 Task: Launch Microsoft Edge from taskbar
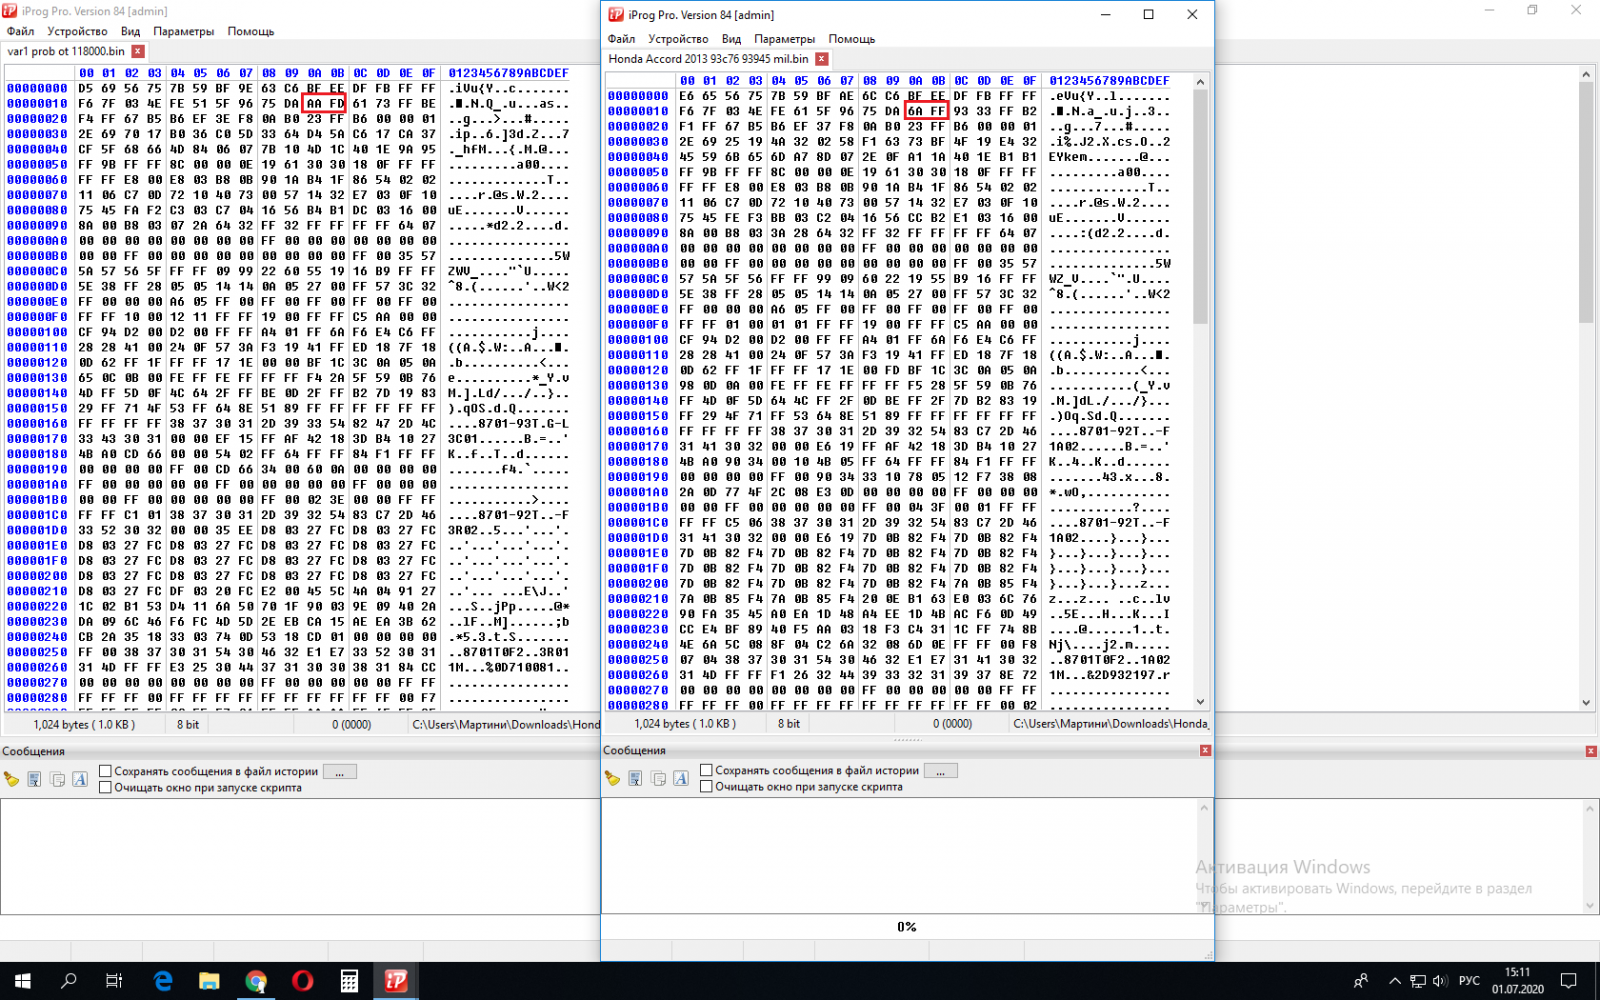coord(163,981)
